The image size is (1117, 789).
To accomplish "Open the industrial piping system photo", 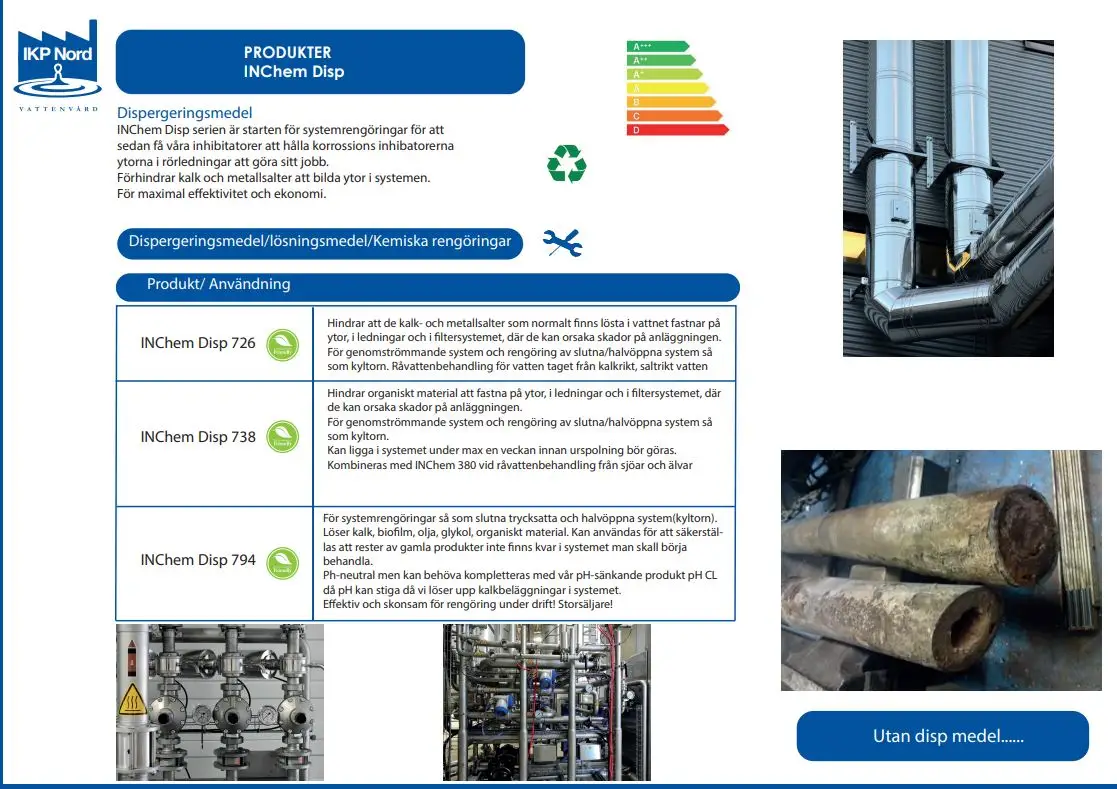I will tap(546, 702).
